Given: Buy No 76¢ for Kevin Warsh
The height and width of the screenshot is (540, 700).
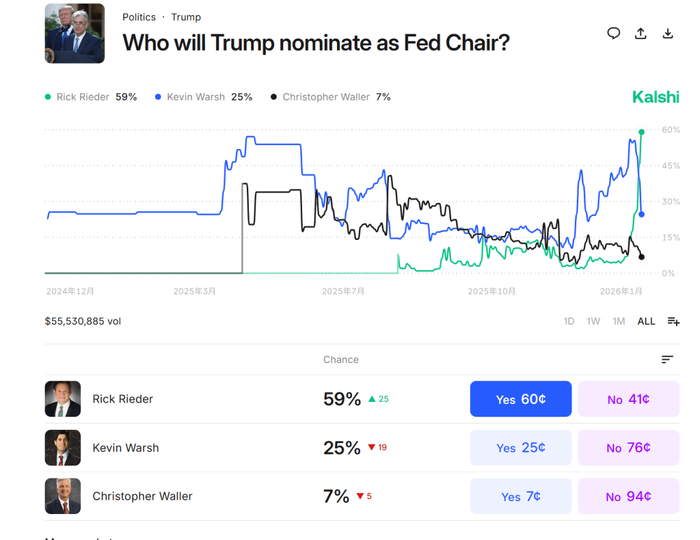Looking at the screenshot, I should click(x=628, y=448).
